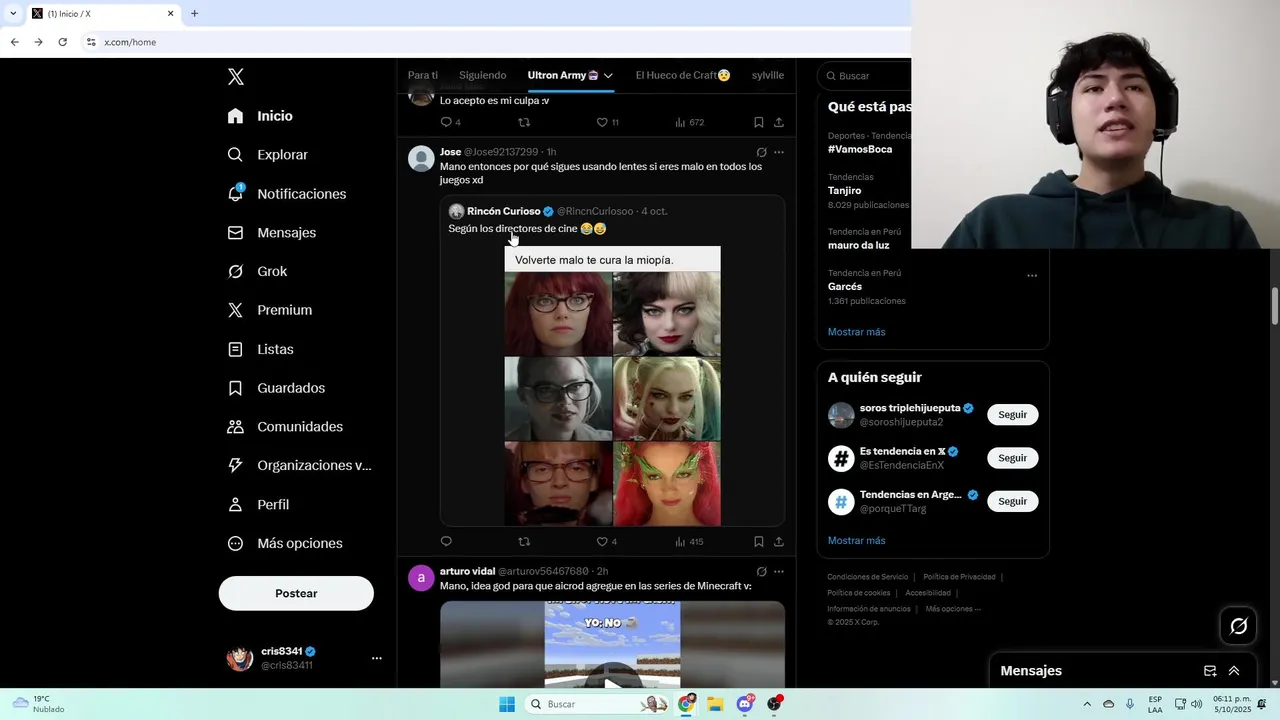The image size is (1280, 720).
Task: Follow Tendencias en Argentina account
Action: pos(1012,501)
